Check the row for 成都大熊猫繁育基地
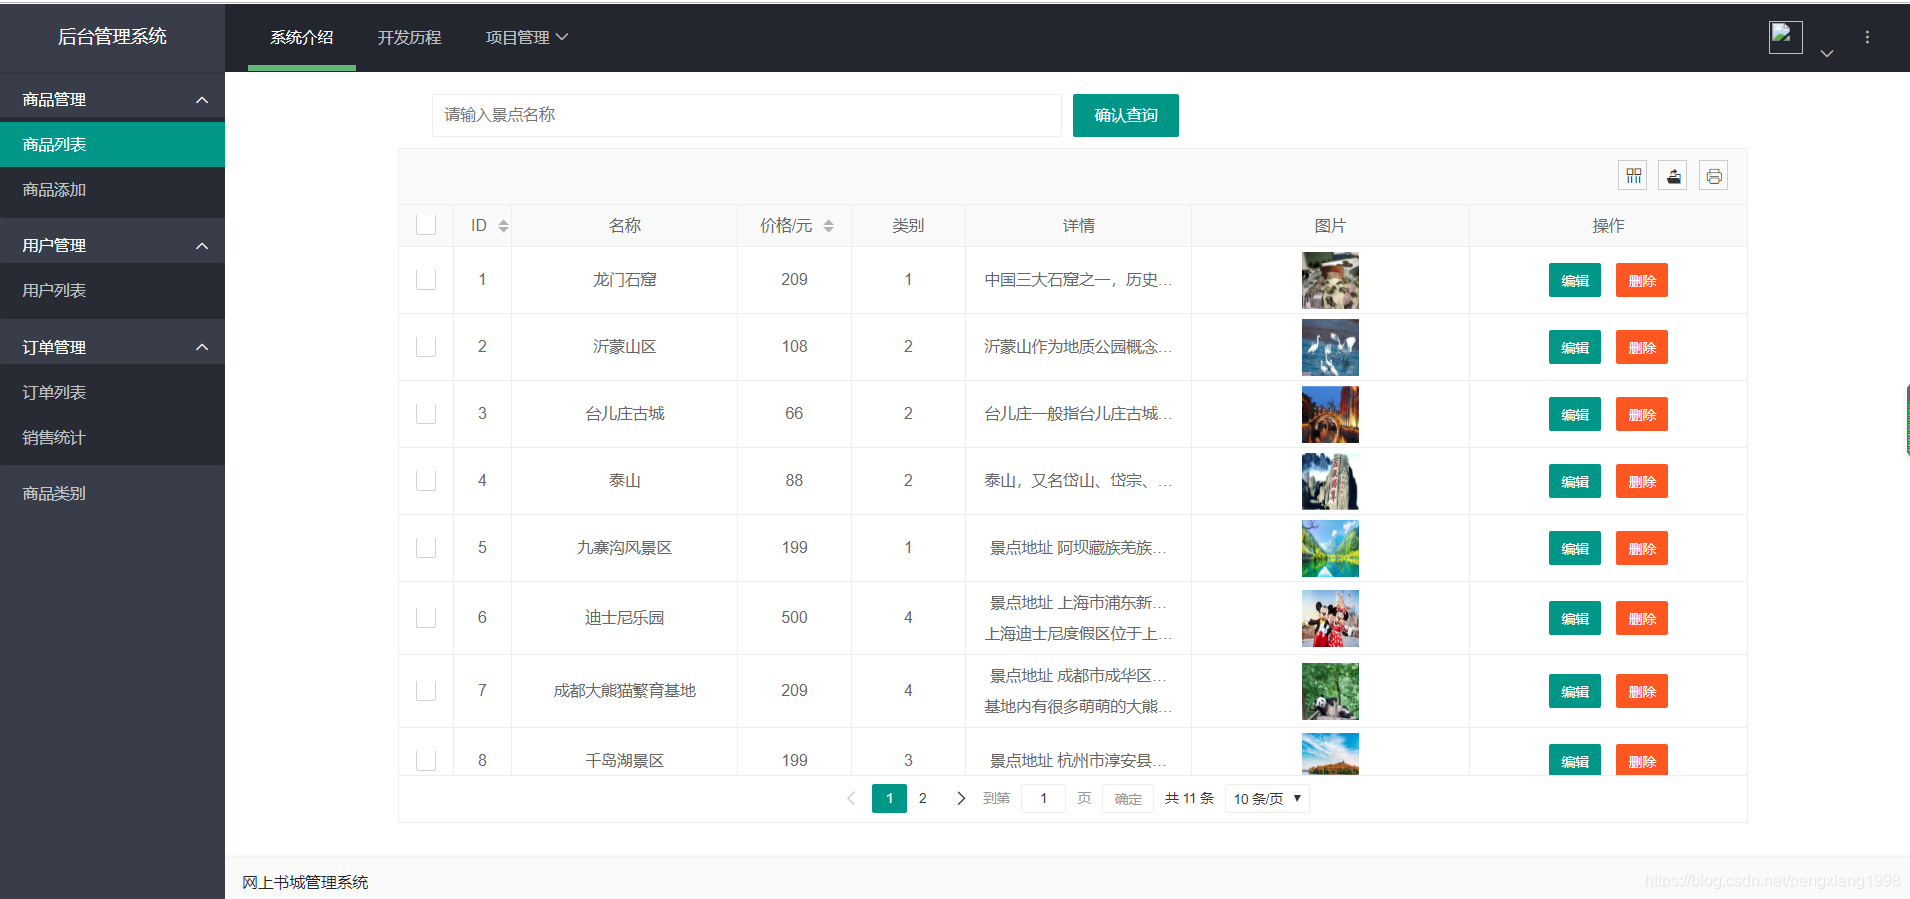 point(426,691)
